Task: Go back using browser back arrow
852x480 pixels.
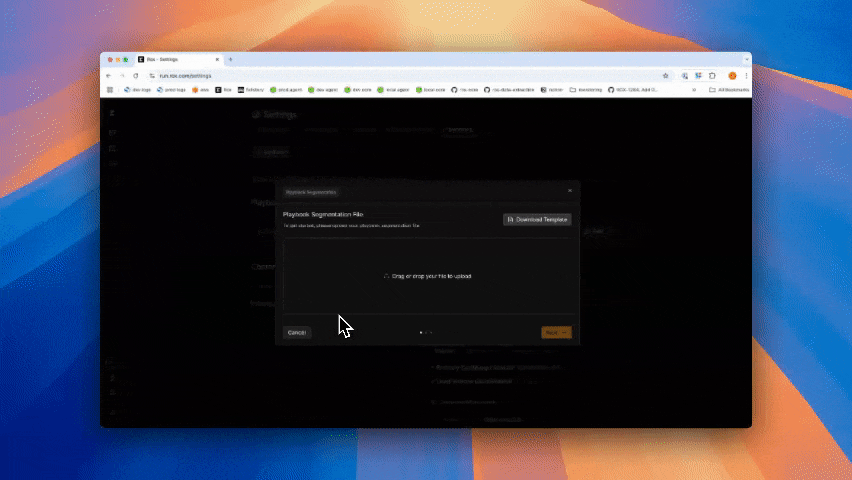Action: [109, 75]
